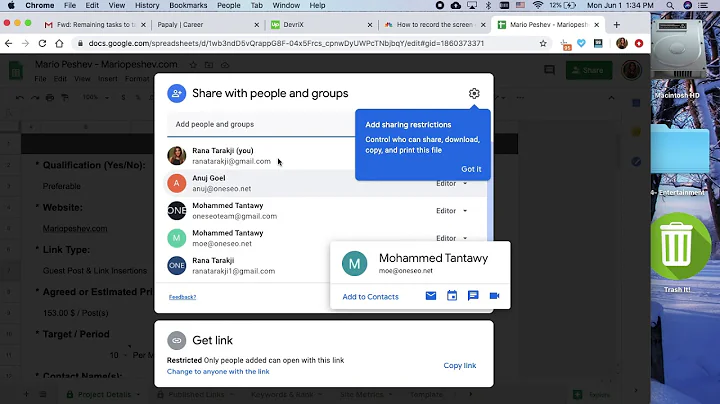Image resolution: width=720 pixels, height=404 pixels.
Task: Click Anuj Goel's orange avatar
Action: [x=176, y=184]
